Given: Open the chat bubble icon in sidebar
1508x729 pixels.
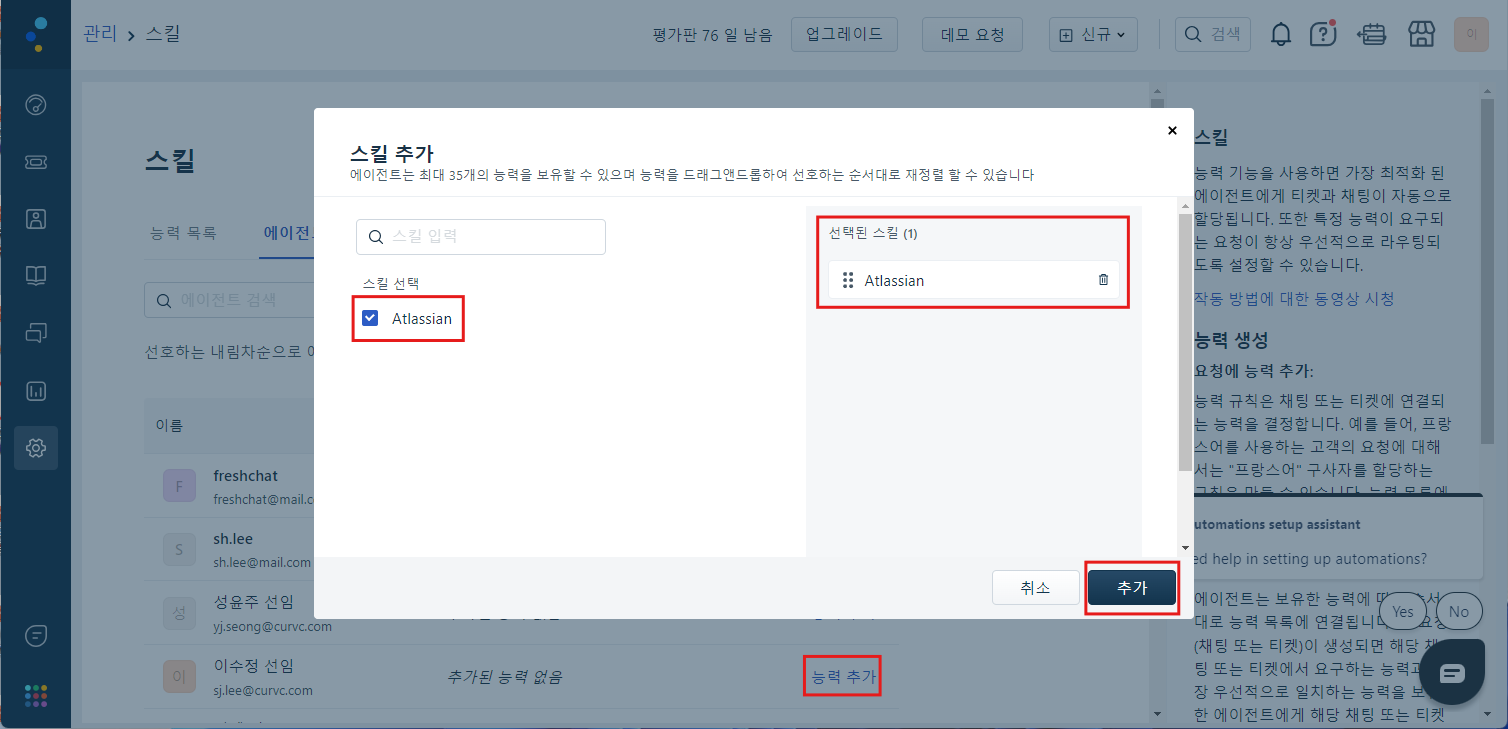Looking at the screenshot, I should coord(36,634).
